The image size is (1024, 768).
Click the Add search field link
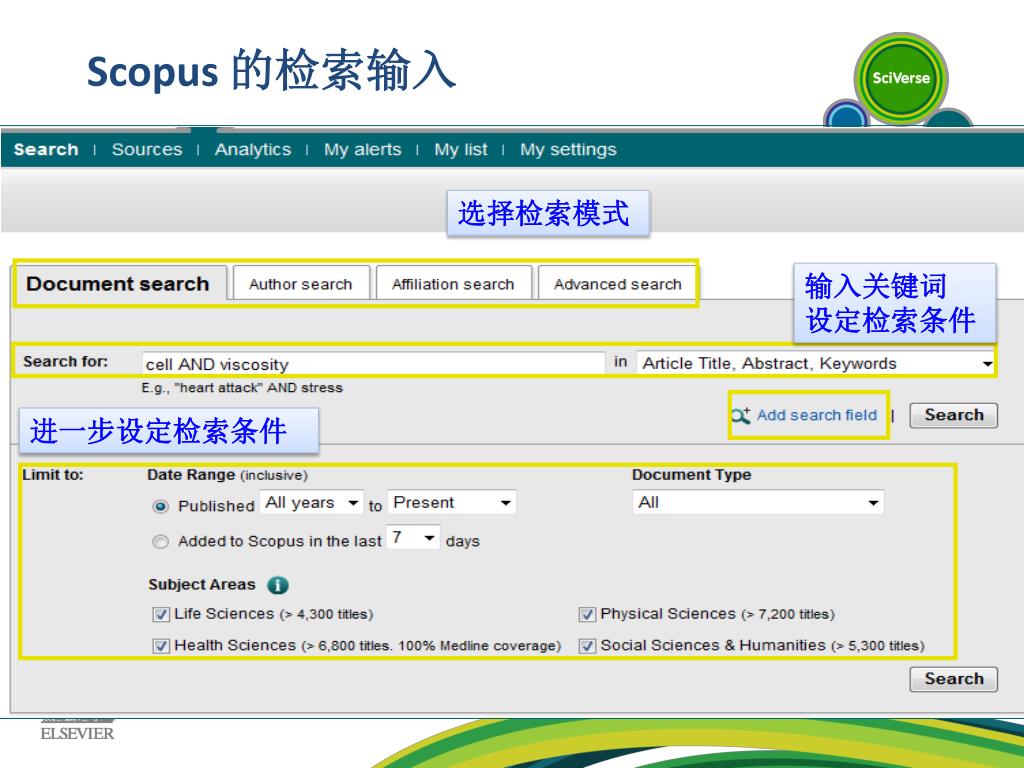pyautogui.click(x=816, y=415)
